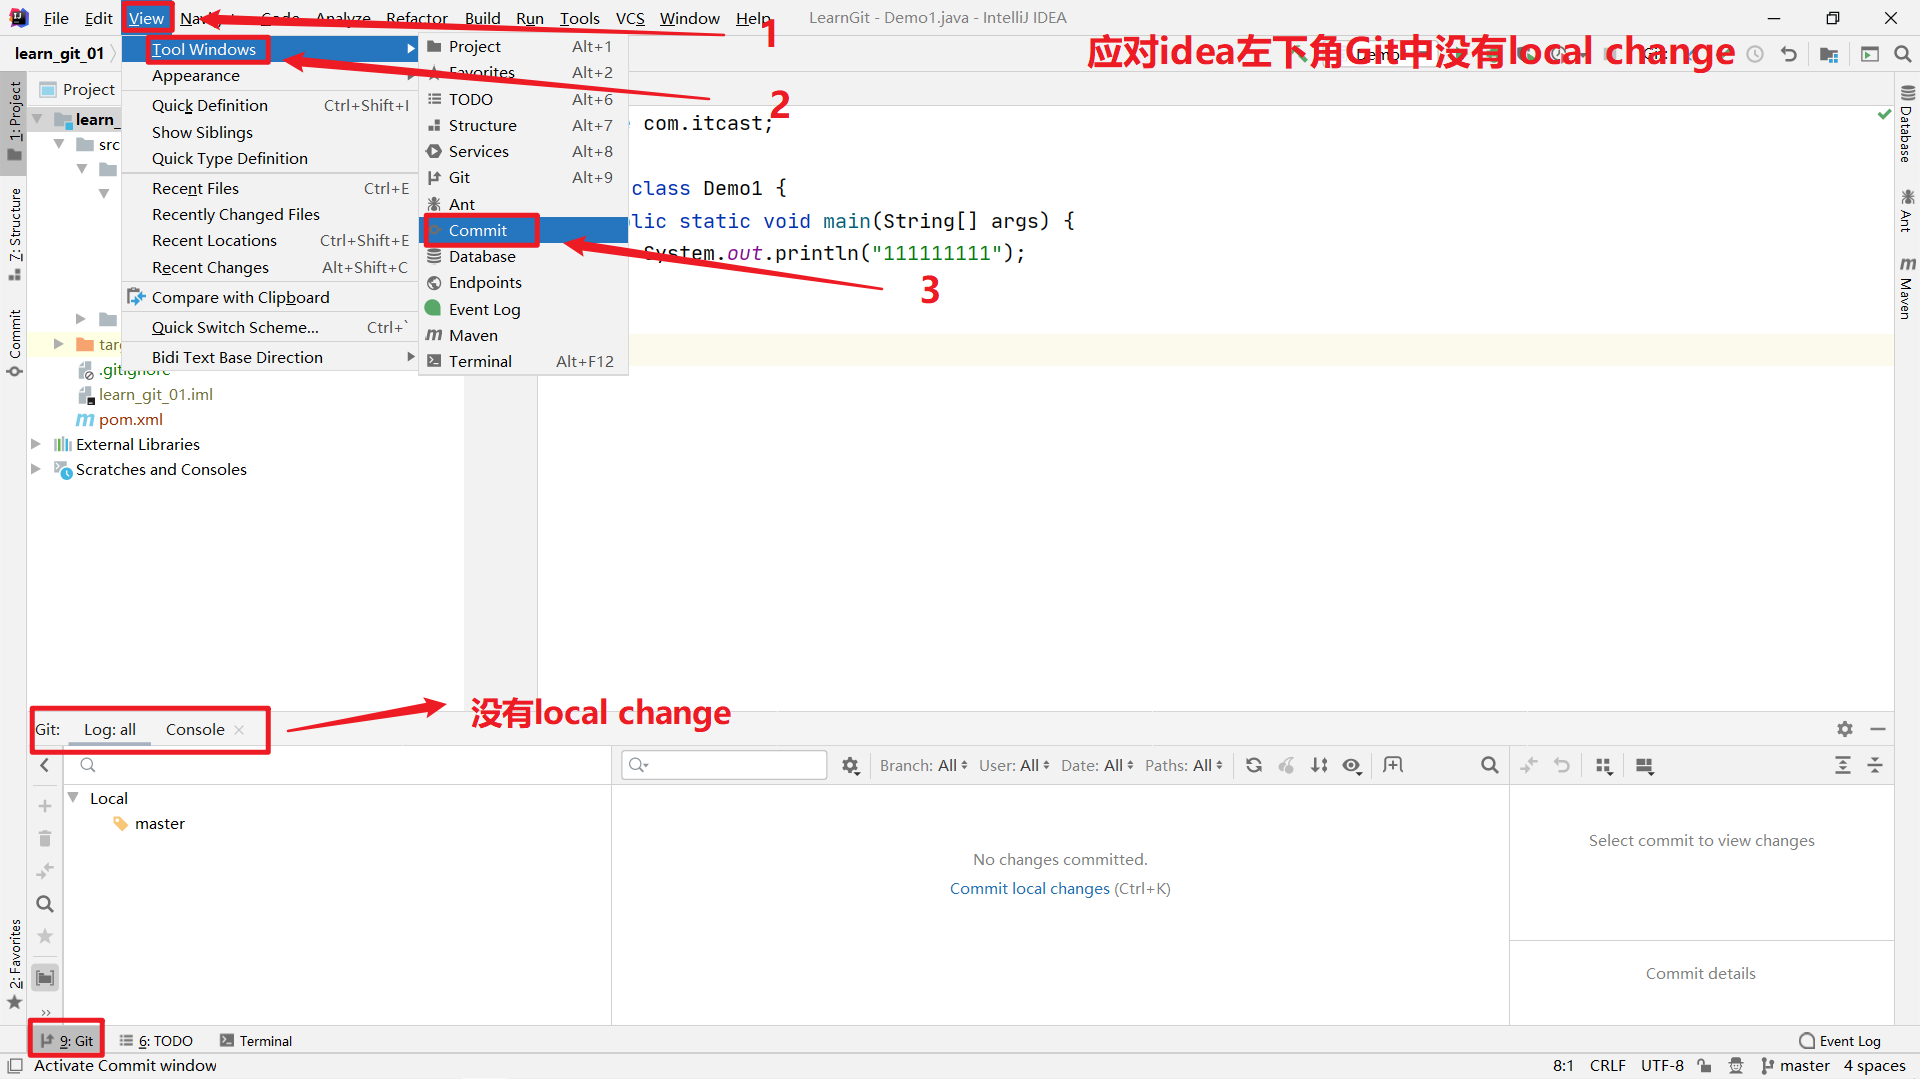Change file encoding UTF-8

click(x=1662, y=1065)
